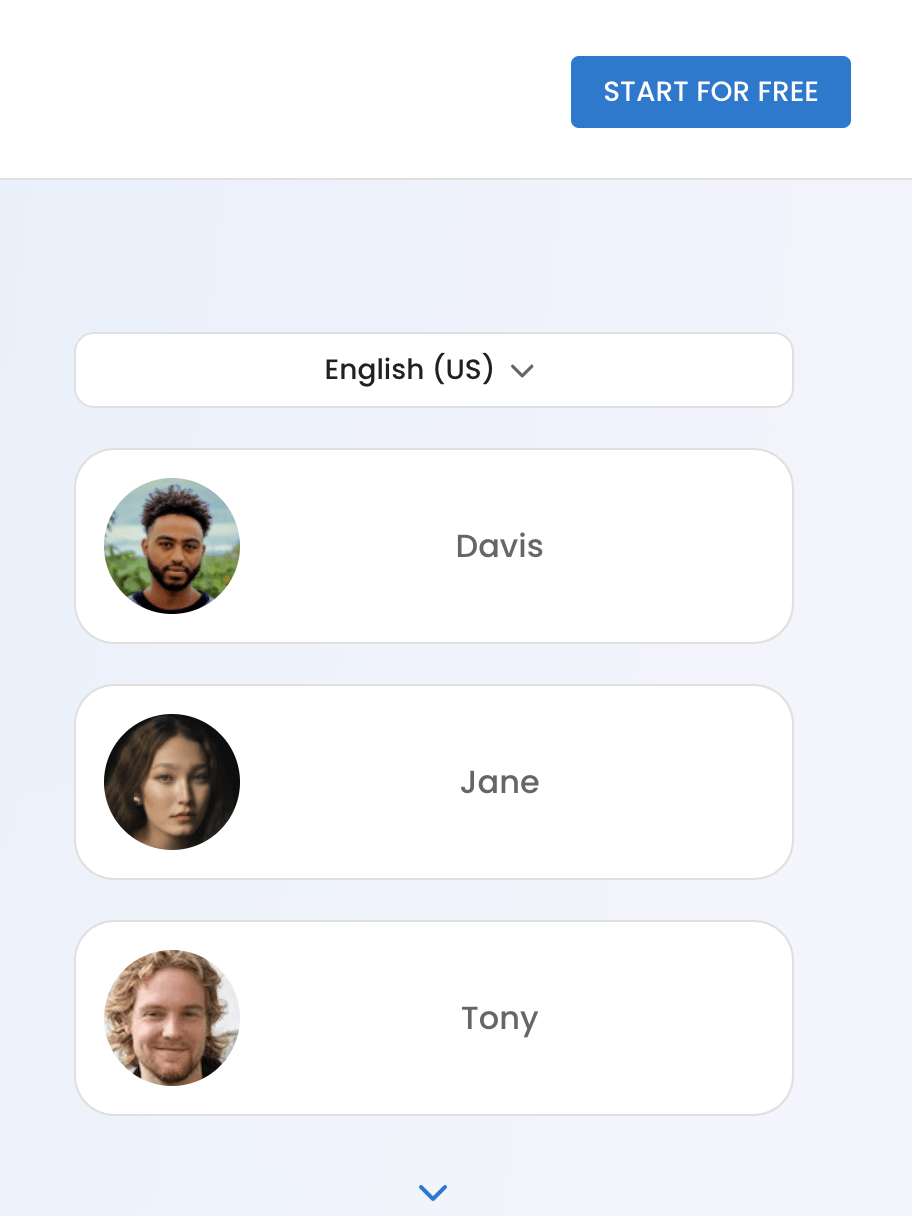Screen dimensions: 912x1216
Task: Click Tony's round profile photo
Action: [172, 1018]
